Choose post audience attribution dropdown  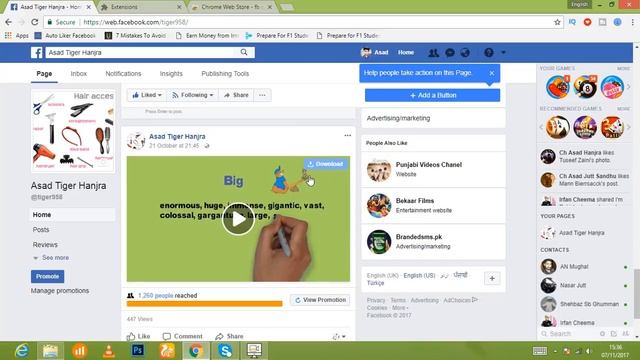tap(339, 336)
